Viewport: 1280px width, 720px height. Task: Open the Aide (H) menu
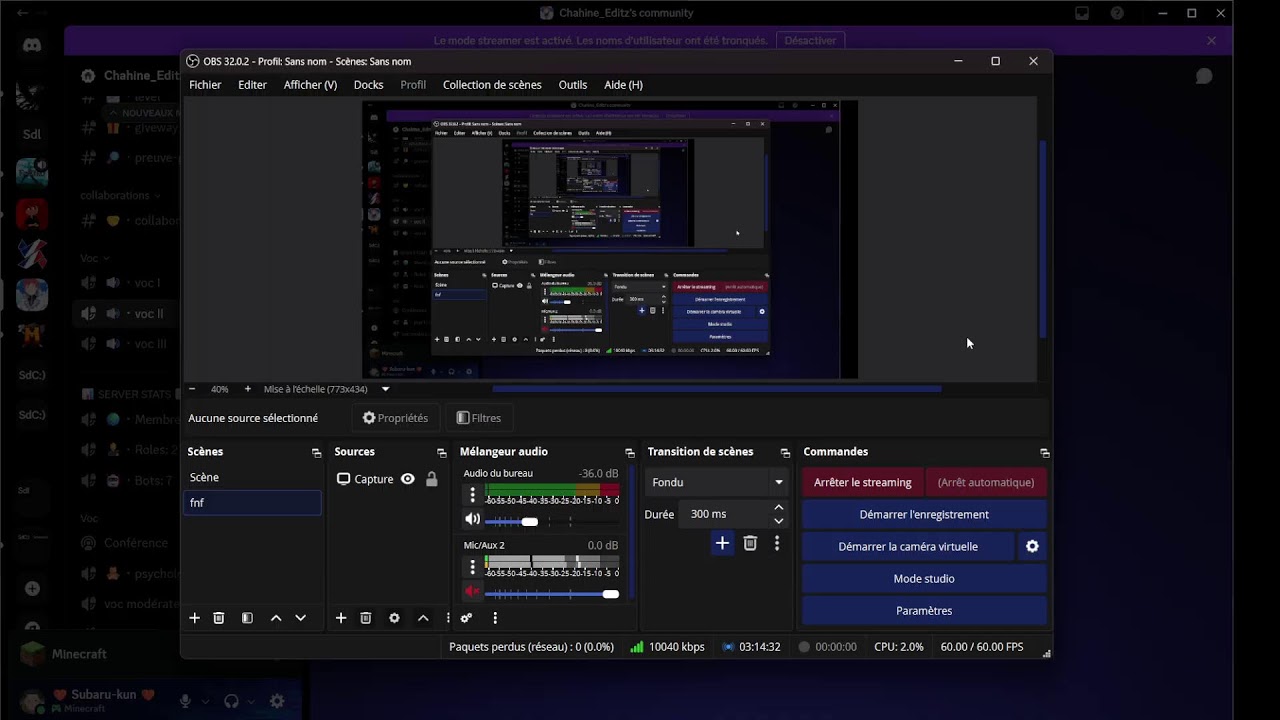pyautogui.click(x=624, y=85)
